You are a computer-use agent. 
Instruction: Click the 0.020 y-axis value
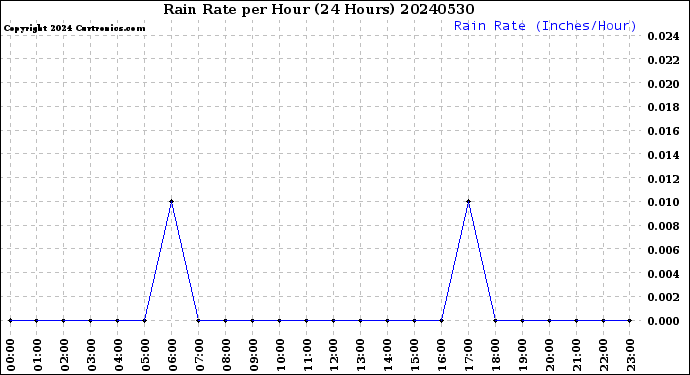pos(663,84)
